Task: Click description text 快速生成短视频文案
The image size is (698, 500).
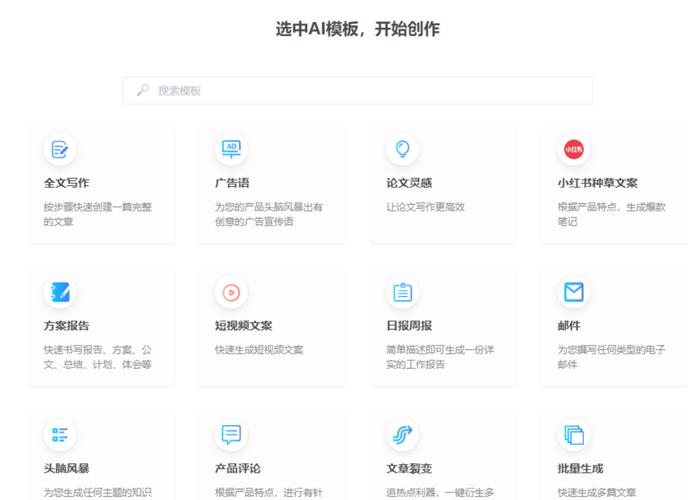Action: coord(259,350)
